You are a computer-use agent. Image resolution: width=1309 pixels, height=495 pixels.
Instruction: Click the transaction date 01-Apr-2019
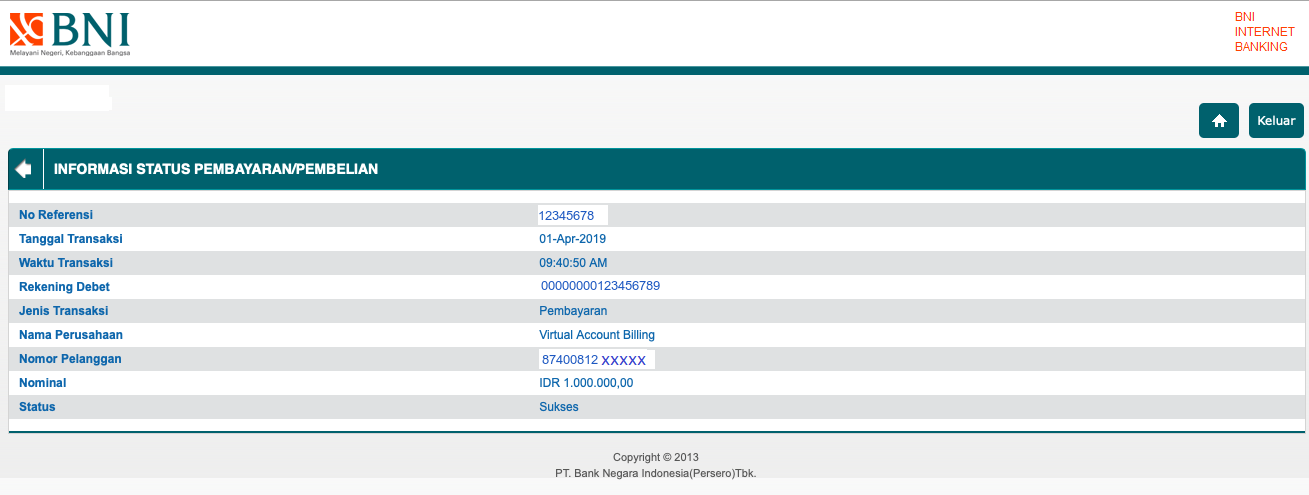pos(572,239)
